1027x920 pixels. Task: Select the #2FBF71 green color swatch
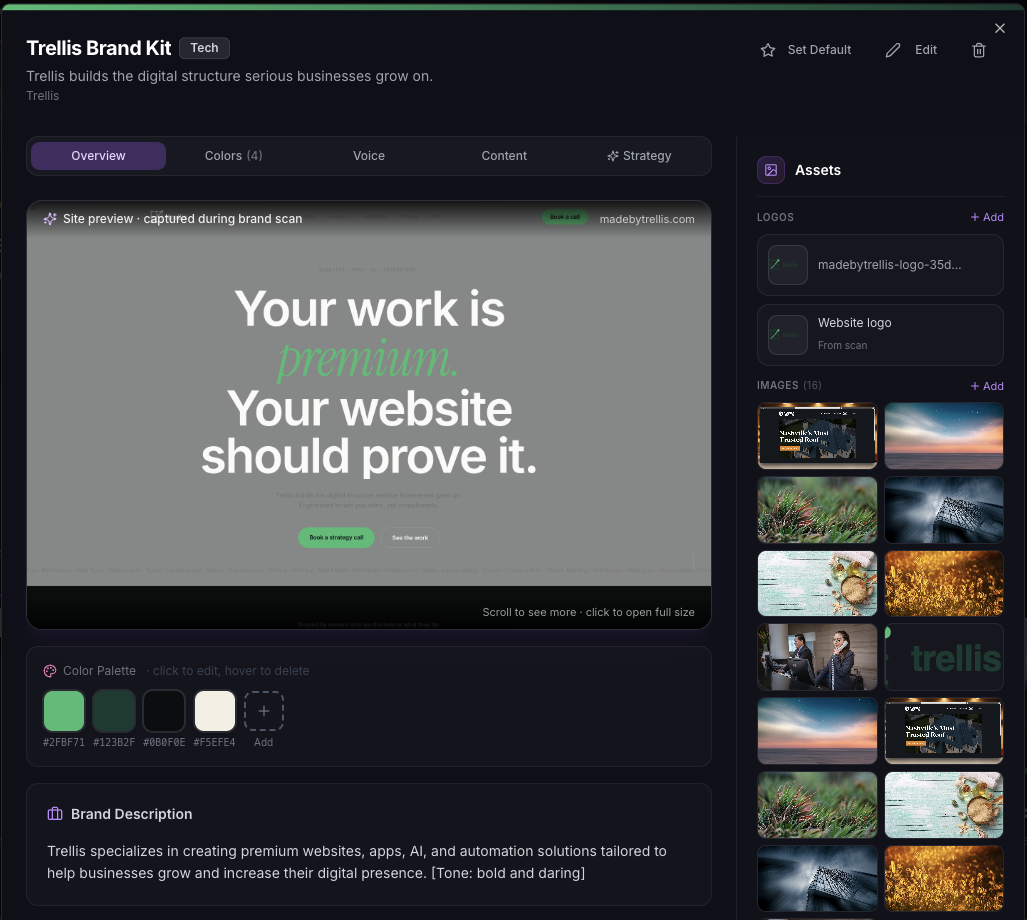(x=64, y=710)
